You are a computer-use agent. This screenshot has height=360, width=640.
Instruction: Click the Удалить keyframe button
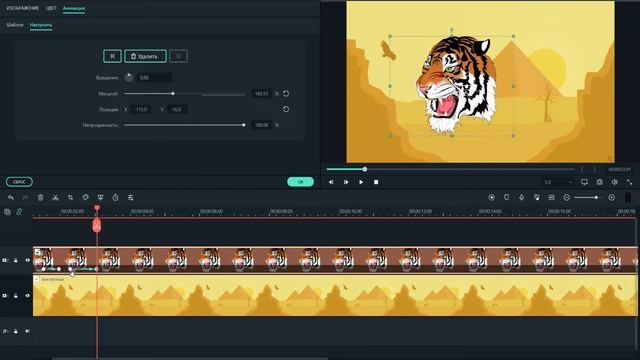(x=145, y=56)
